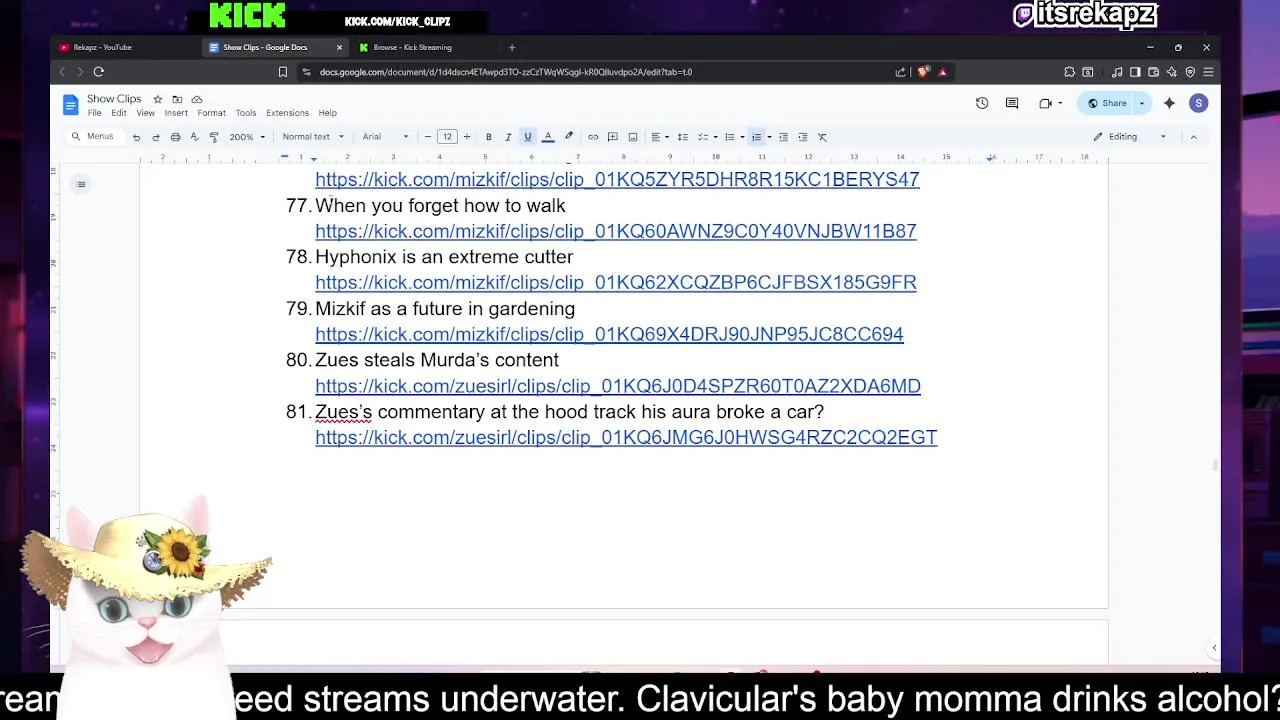
Task: Clear formatting with the crossed T icon
Action: coord(822,137)
